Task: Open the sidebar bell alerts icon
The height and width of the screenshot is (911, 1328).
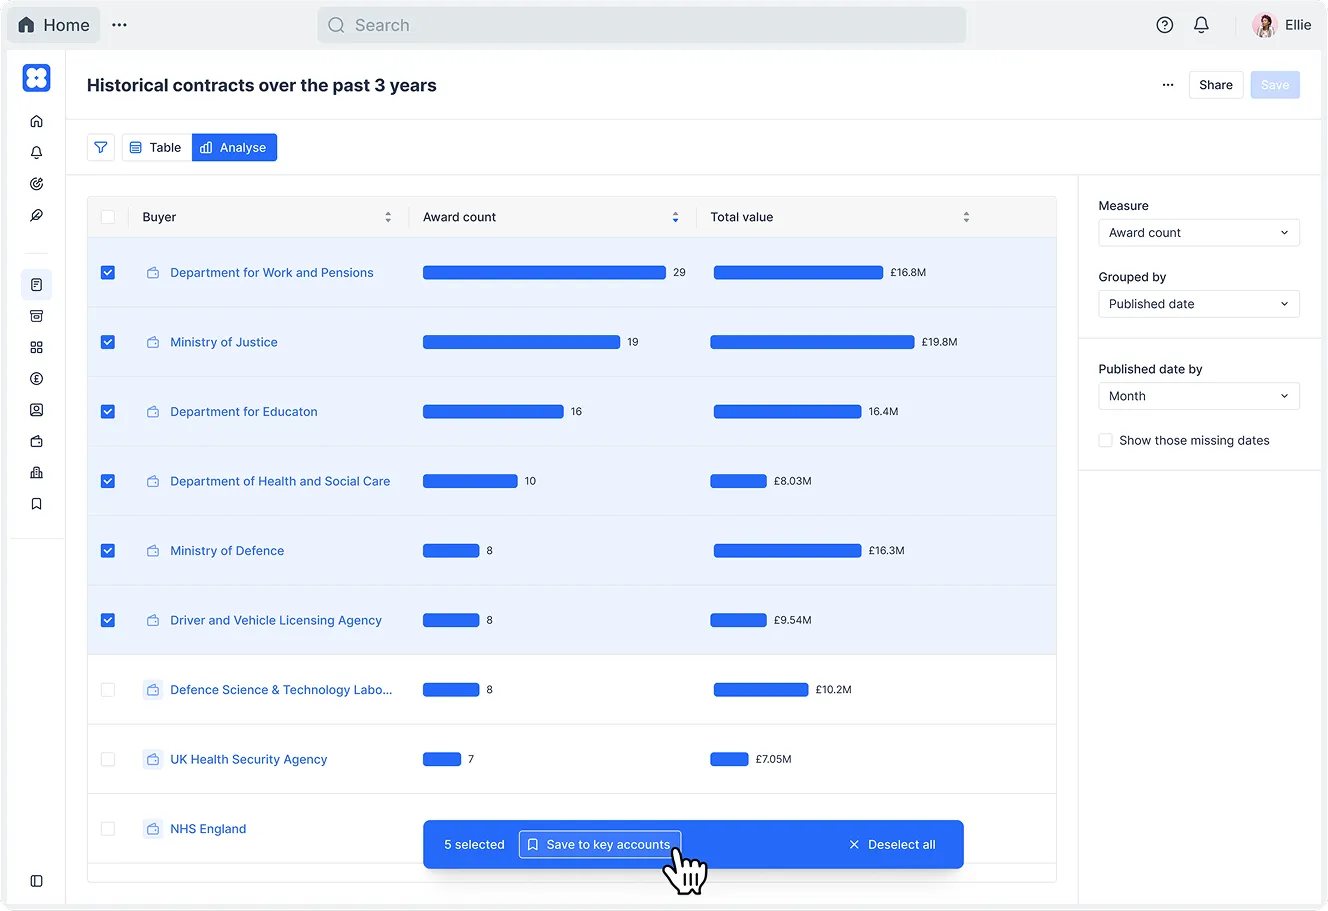Action: click(x=37, y=152)
